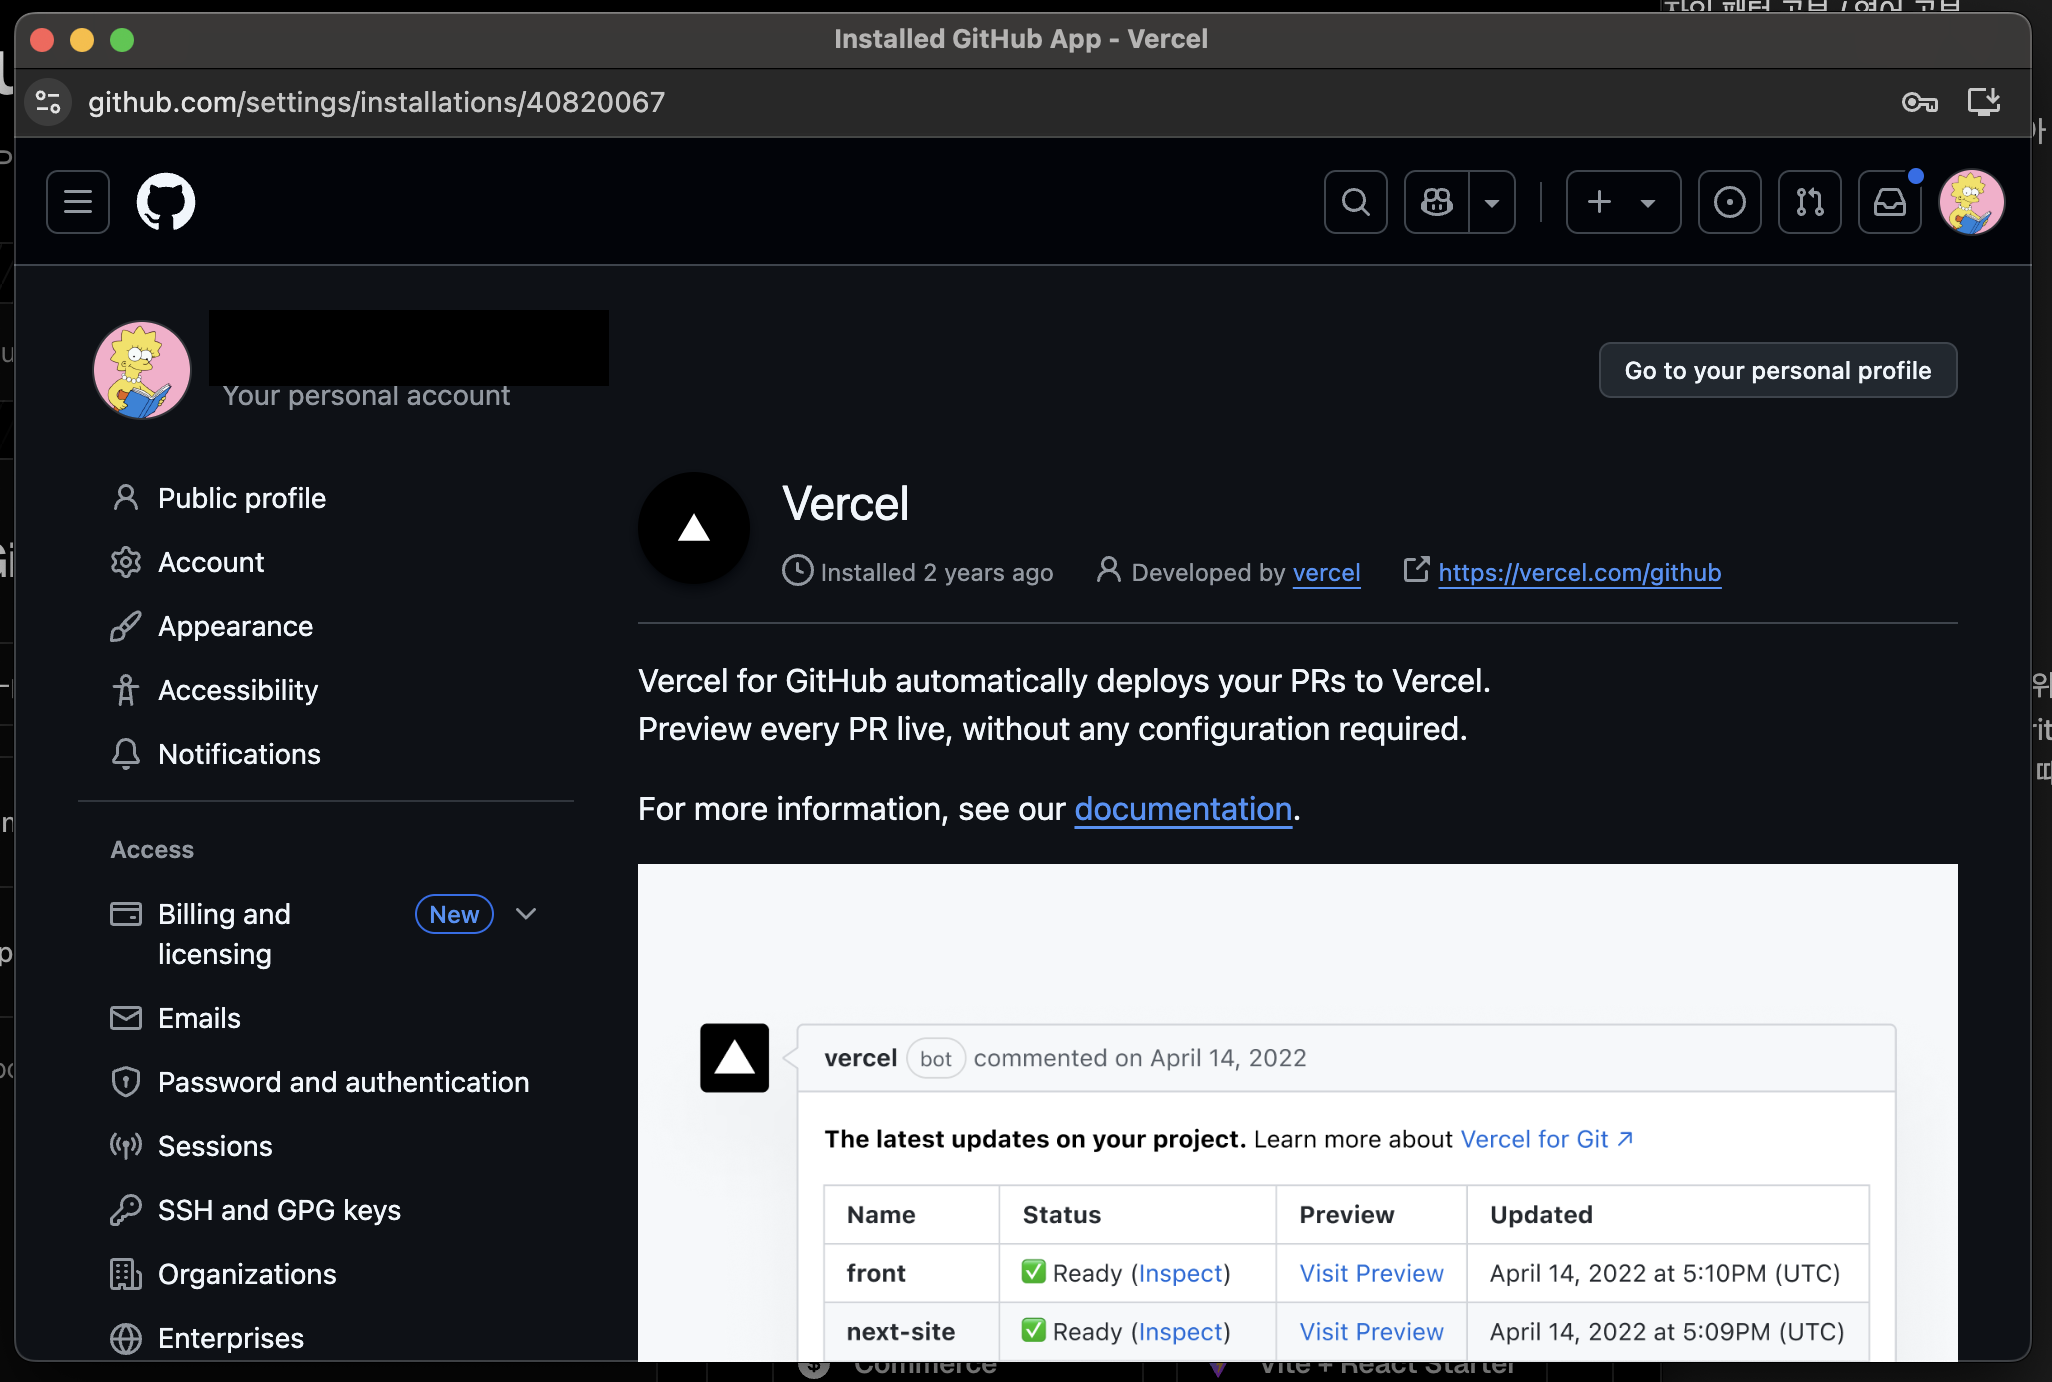Open the hamburger navigation menu
Screen dimensions: 2052x1382
pyautogui.click(x=78, y=202)
